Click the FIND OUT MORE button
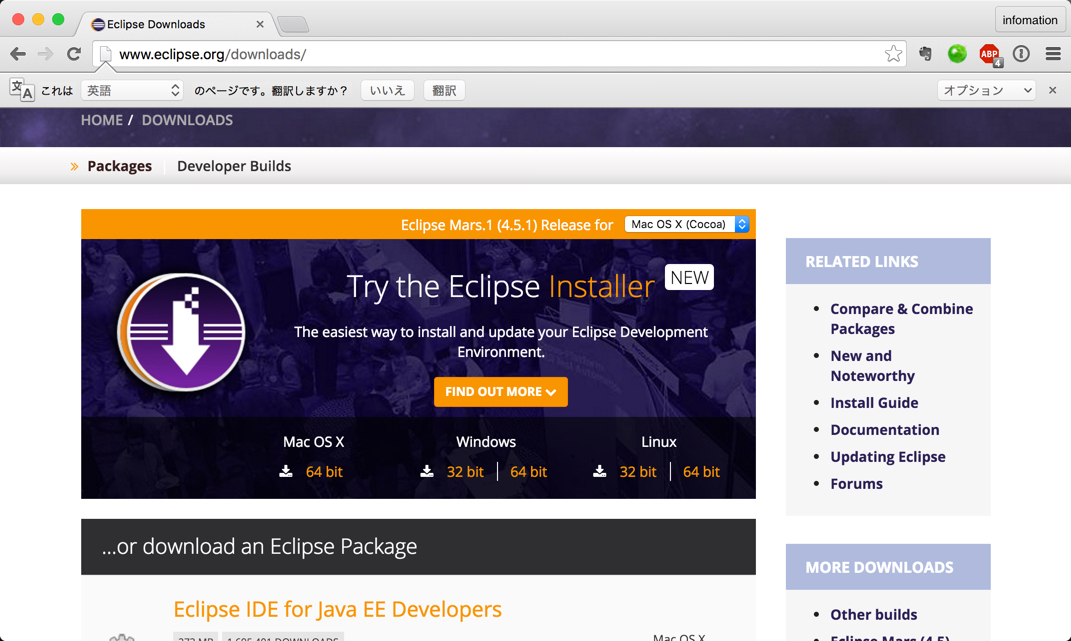 501,392
